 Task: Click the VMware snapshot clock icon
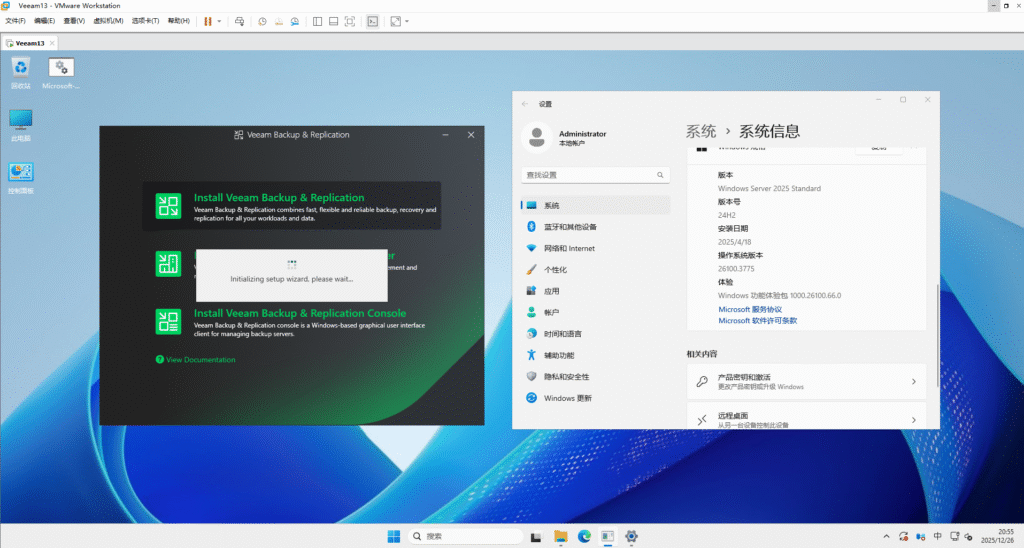(x=262, y=21)
